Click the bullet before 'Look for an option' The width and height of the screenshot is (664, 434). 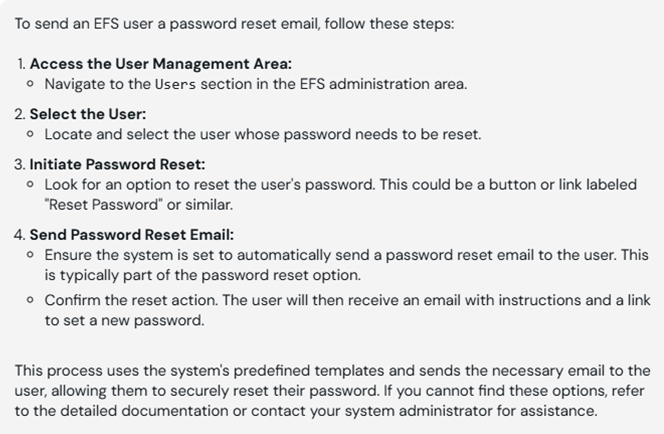[30, 185]
